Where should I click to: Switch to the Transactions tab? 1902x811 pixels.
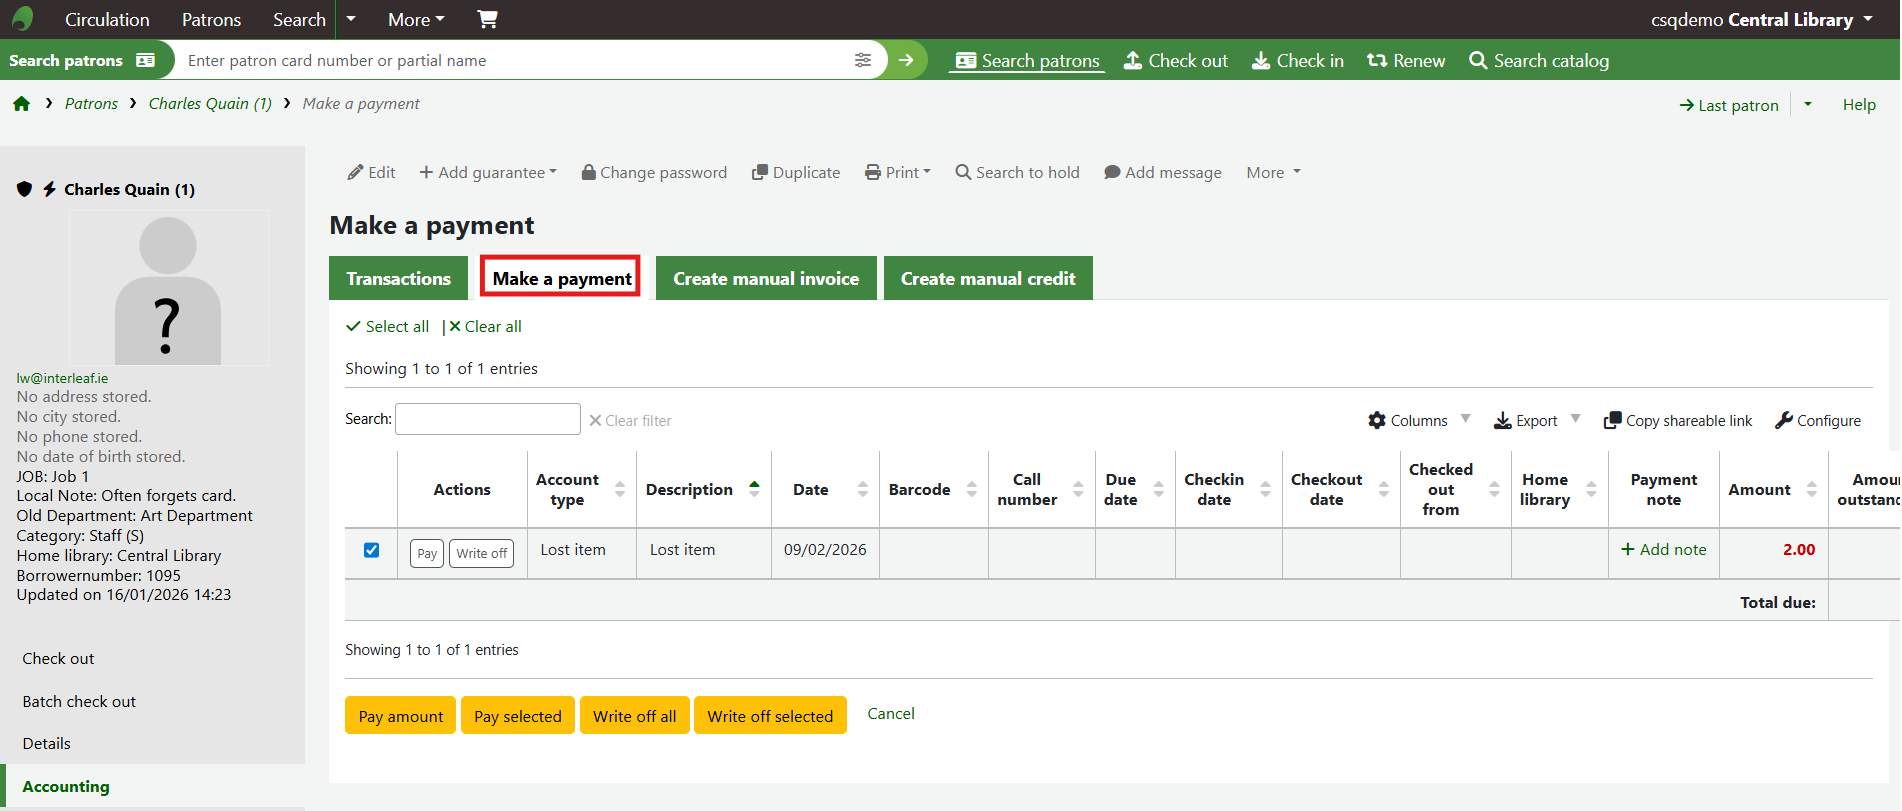pos(398,279)
